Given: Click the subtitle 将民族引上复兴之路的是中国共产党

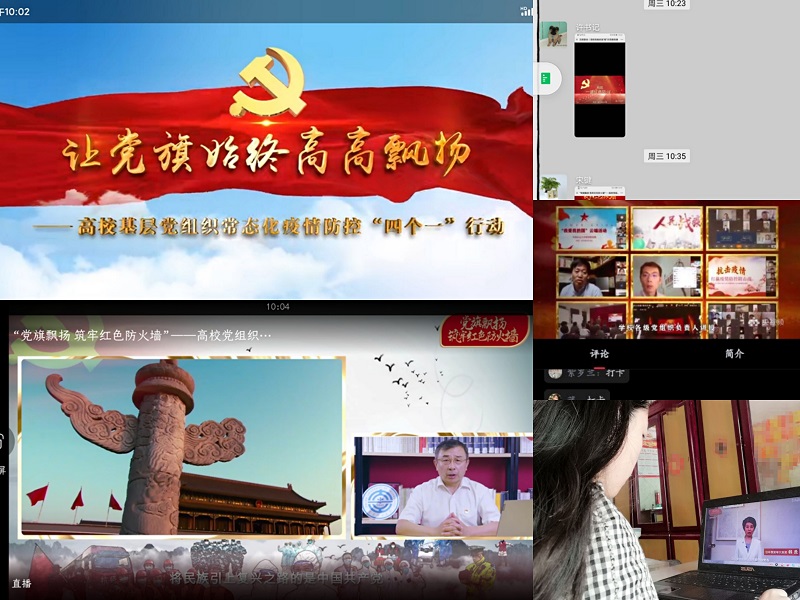Looking at the screenshot, I should pyautogui.click(x=276, y=578).
